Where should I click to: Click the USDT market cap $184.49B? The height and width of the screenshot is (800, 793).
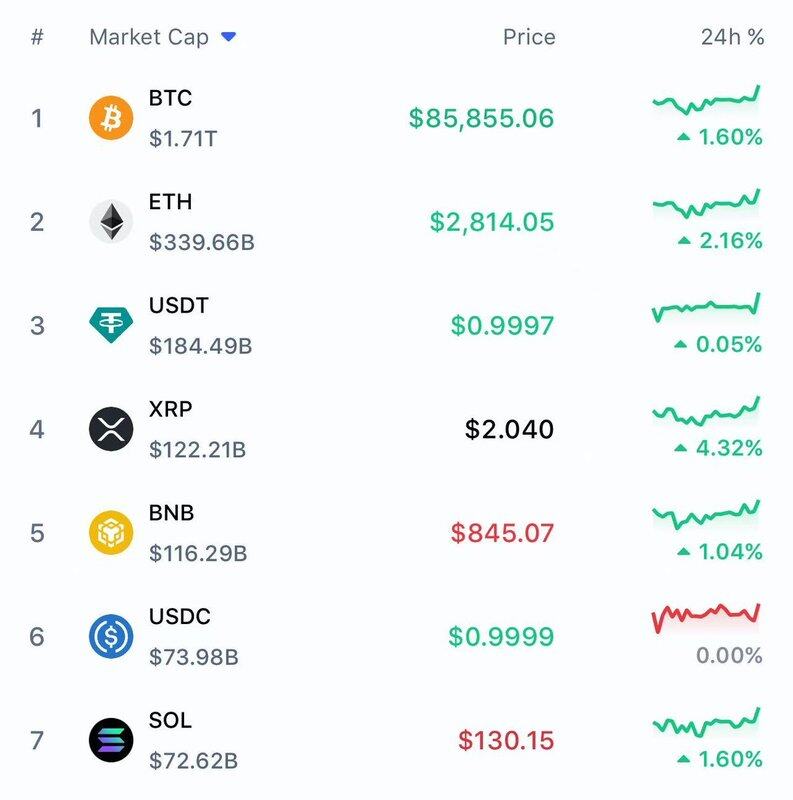[200, 346]
